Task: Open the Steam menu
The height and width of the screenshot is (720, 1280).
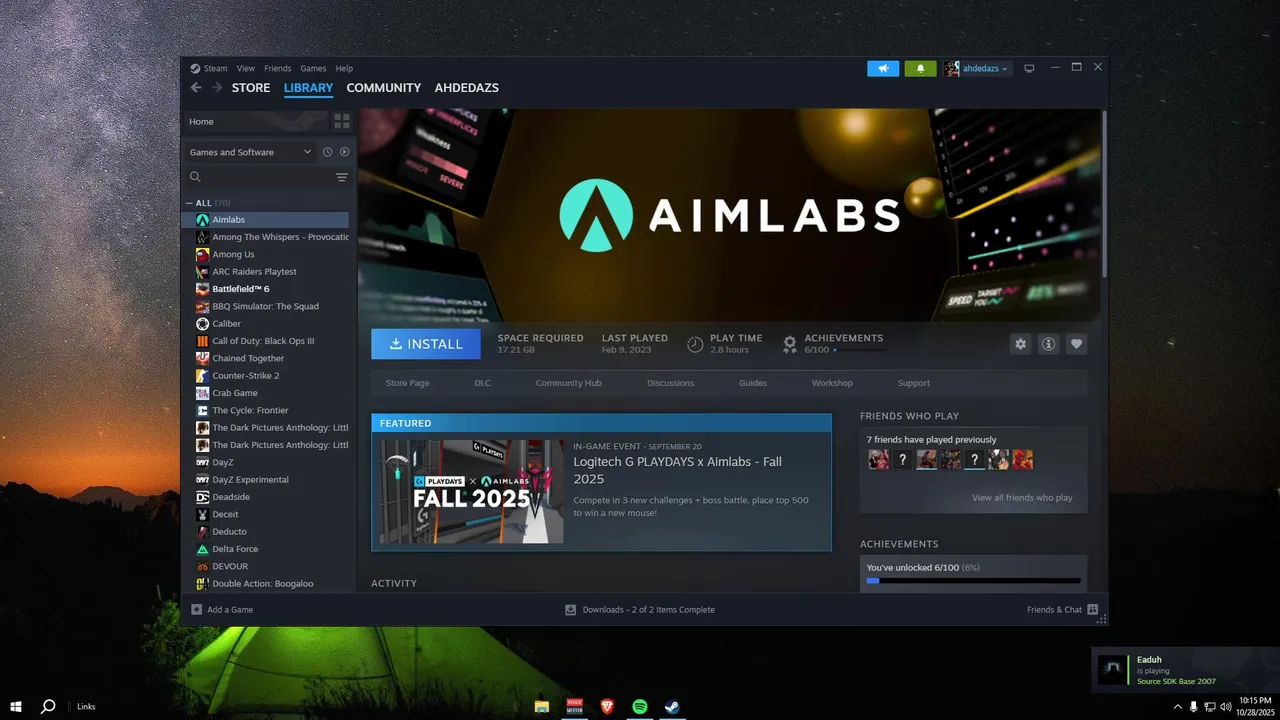Action: [209, 68]
